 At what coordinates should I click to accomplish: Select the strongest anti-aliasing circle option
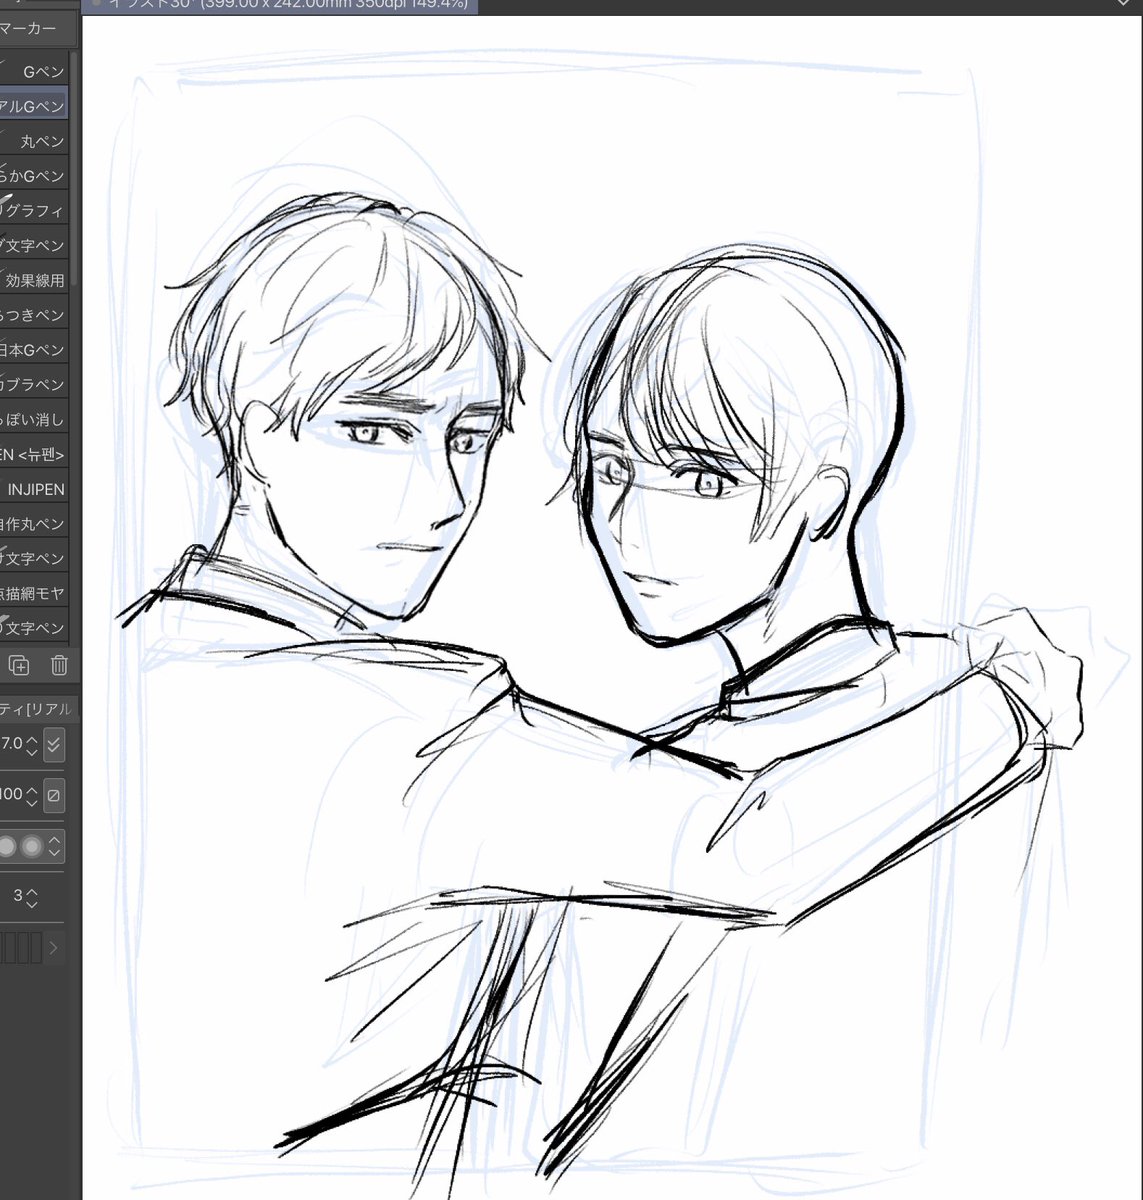[x=32, y=846]
